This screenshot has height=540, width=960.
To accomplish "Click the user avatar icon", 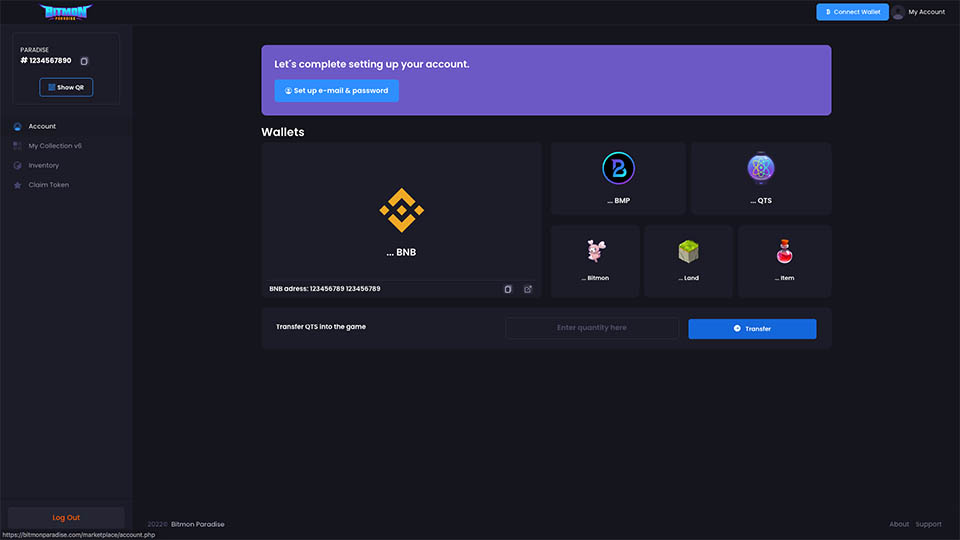I will click(x=898, y=12).
